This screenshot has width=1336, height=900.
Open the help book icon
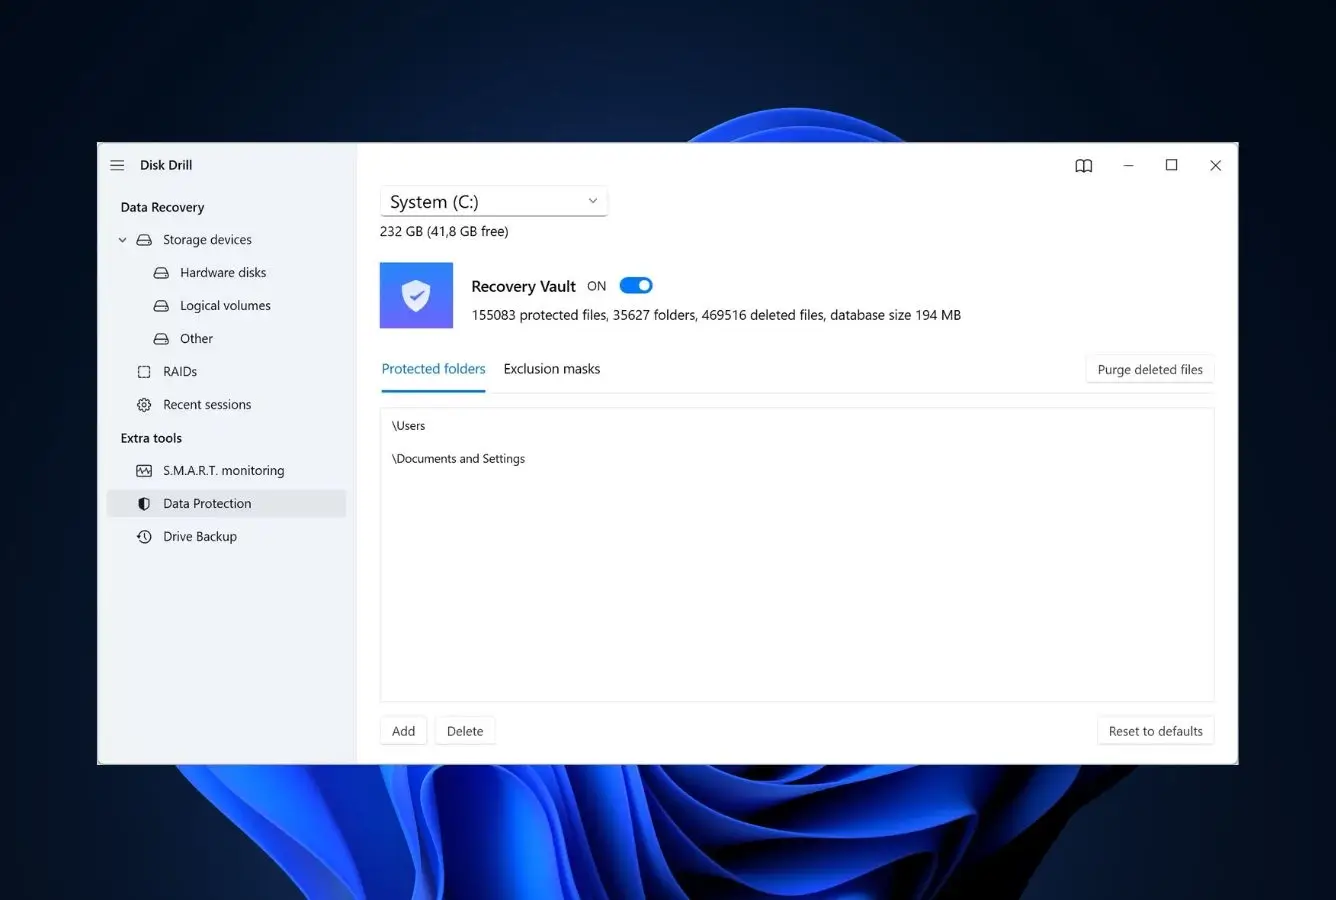point(1084,166)
